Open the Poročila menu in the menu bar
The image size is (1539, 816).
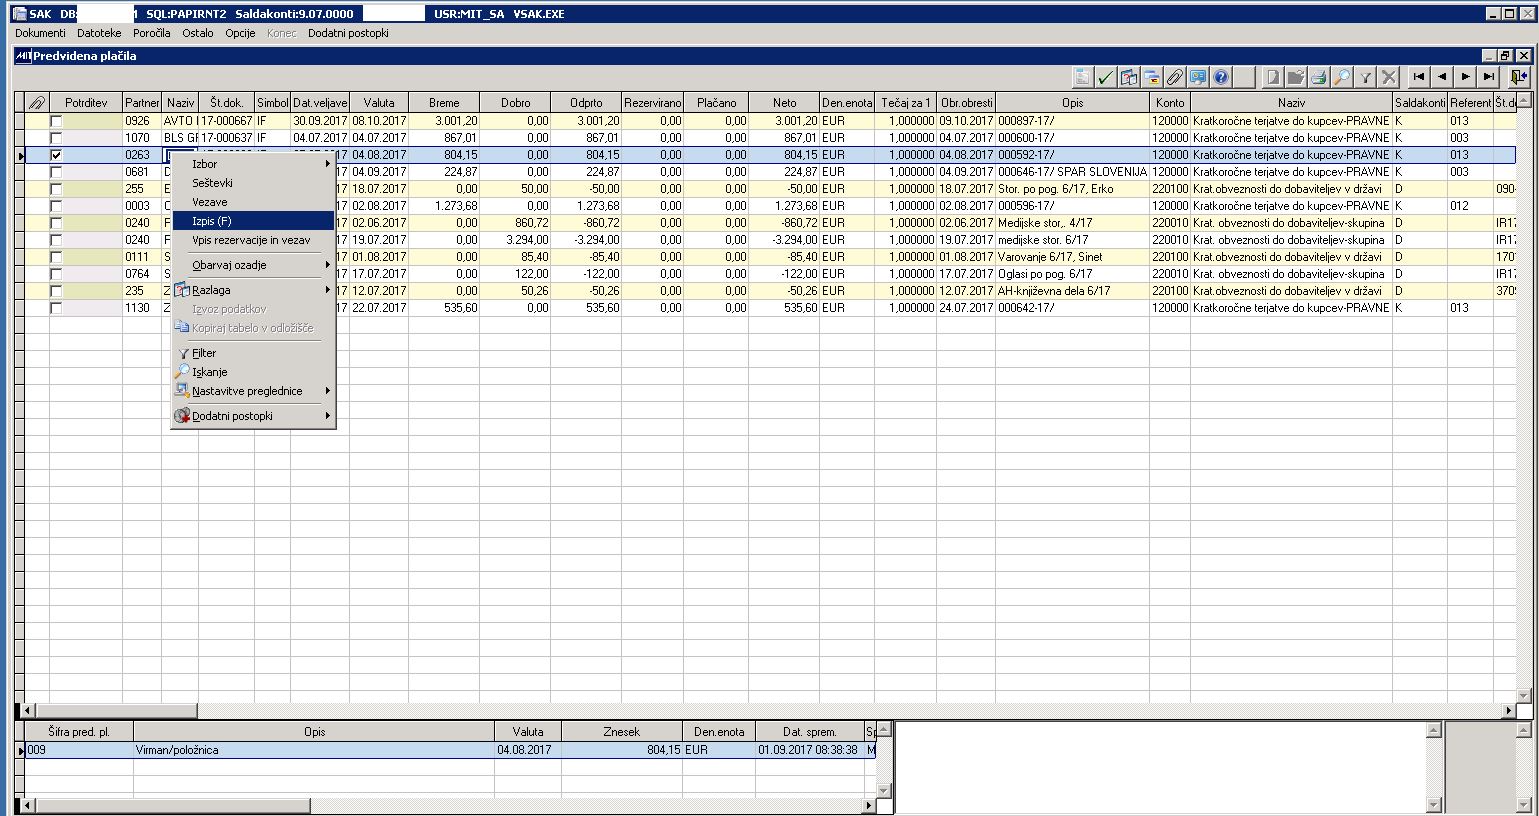151,33
